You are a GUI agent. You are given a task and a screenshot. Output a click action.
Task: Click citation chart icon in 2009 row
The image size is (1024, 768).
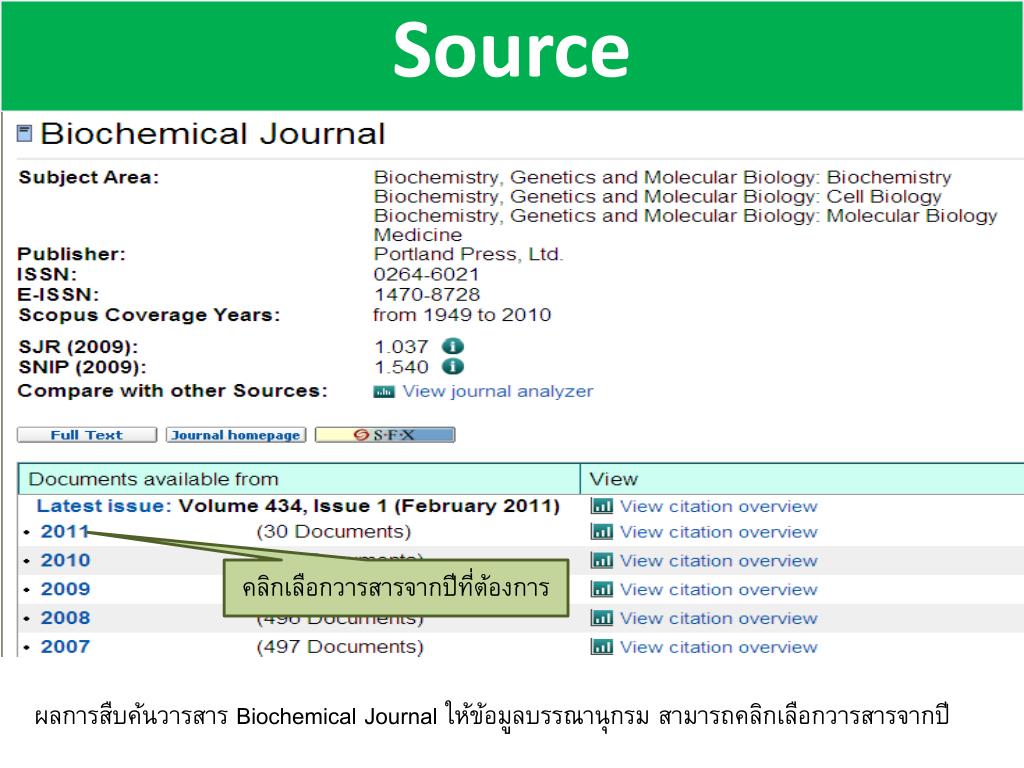pyautogui.click(x=601, y=589)
